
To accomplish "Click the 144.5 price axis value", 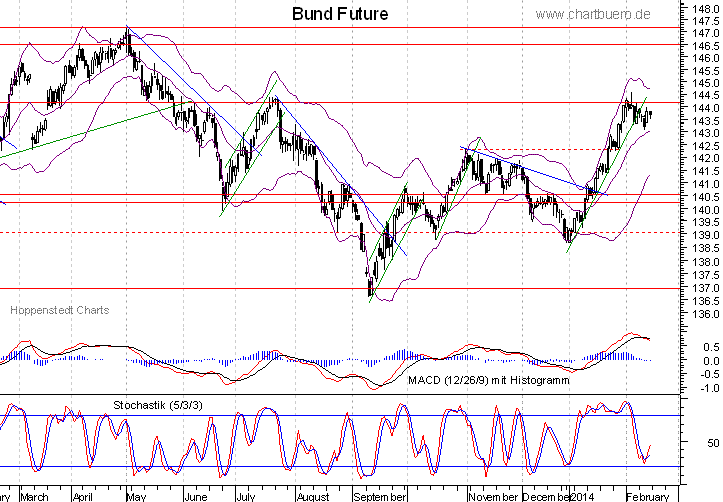I will pos(706,96).
